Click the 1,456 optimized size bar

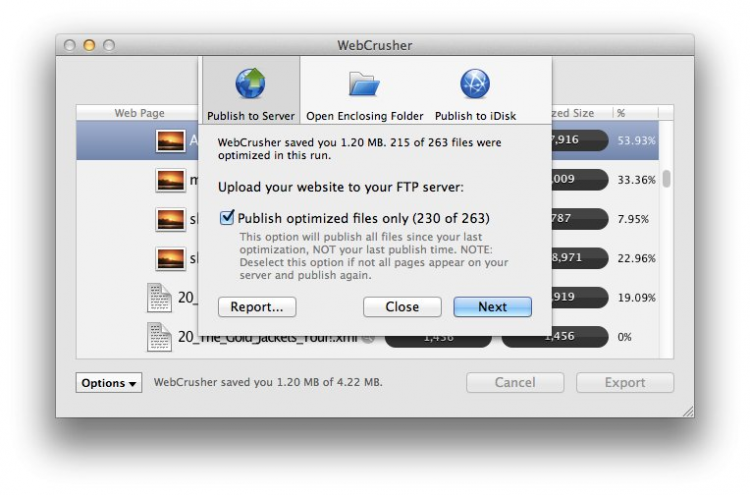tap(555, 337)
